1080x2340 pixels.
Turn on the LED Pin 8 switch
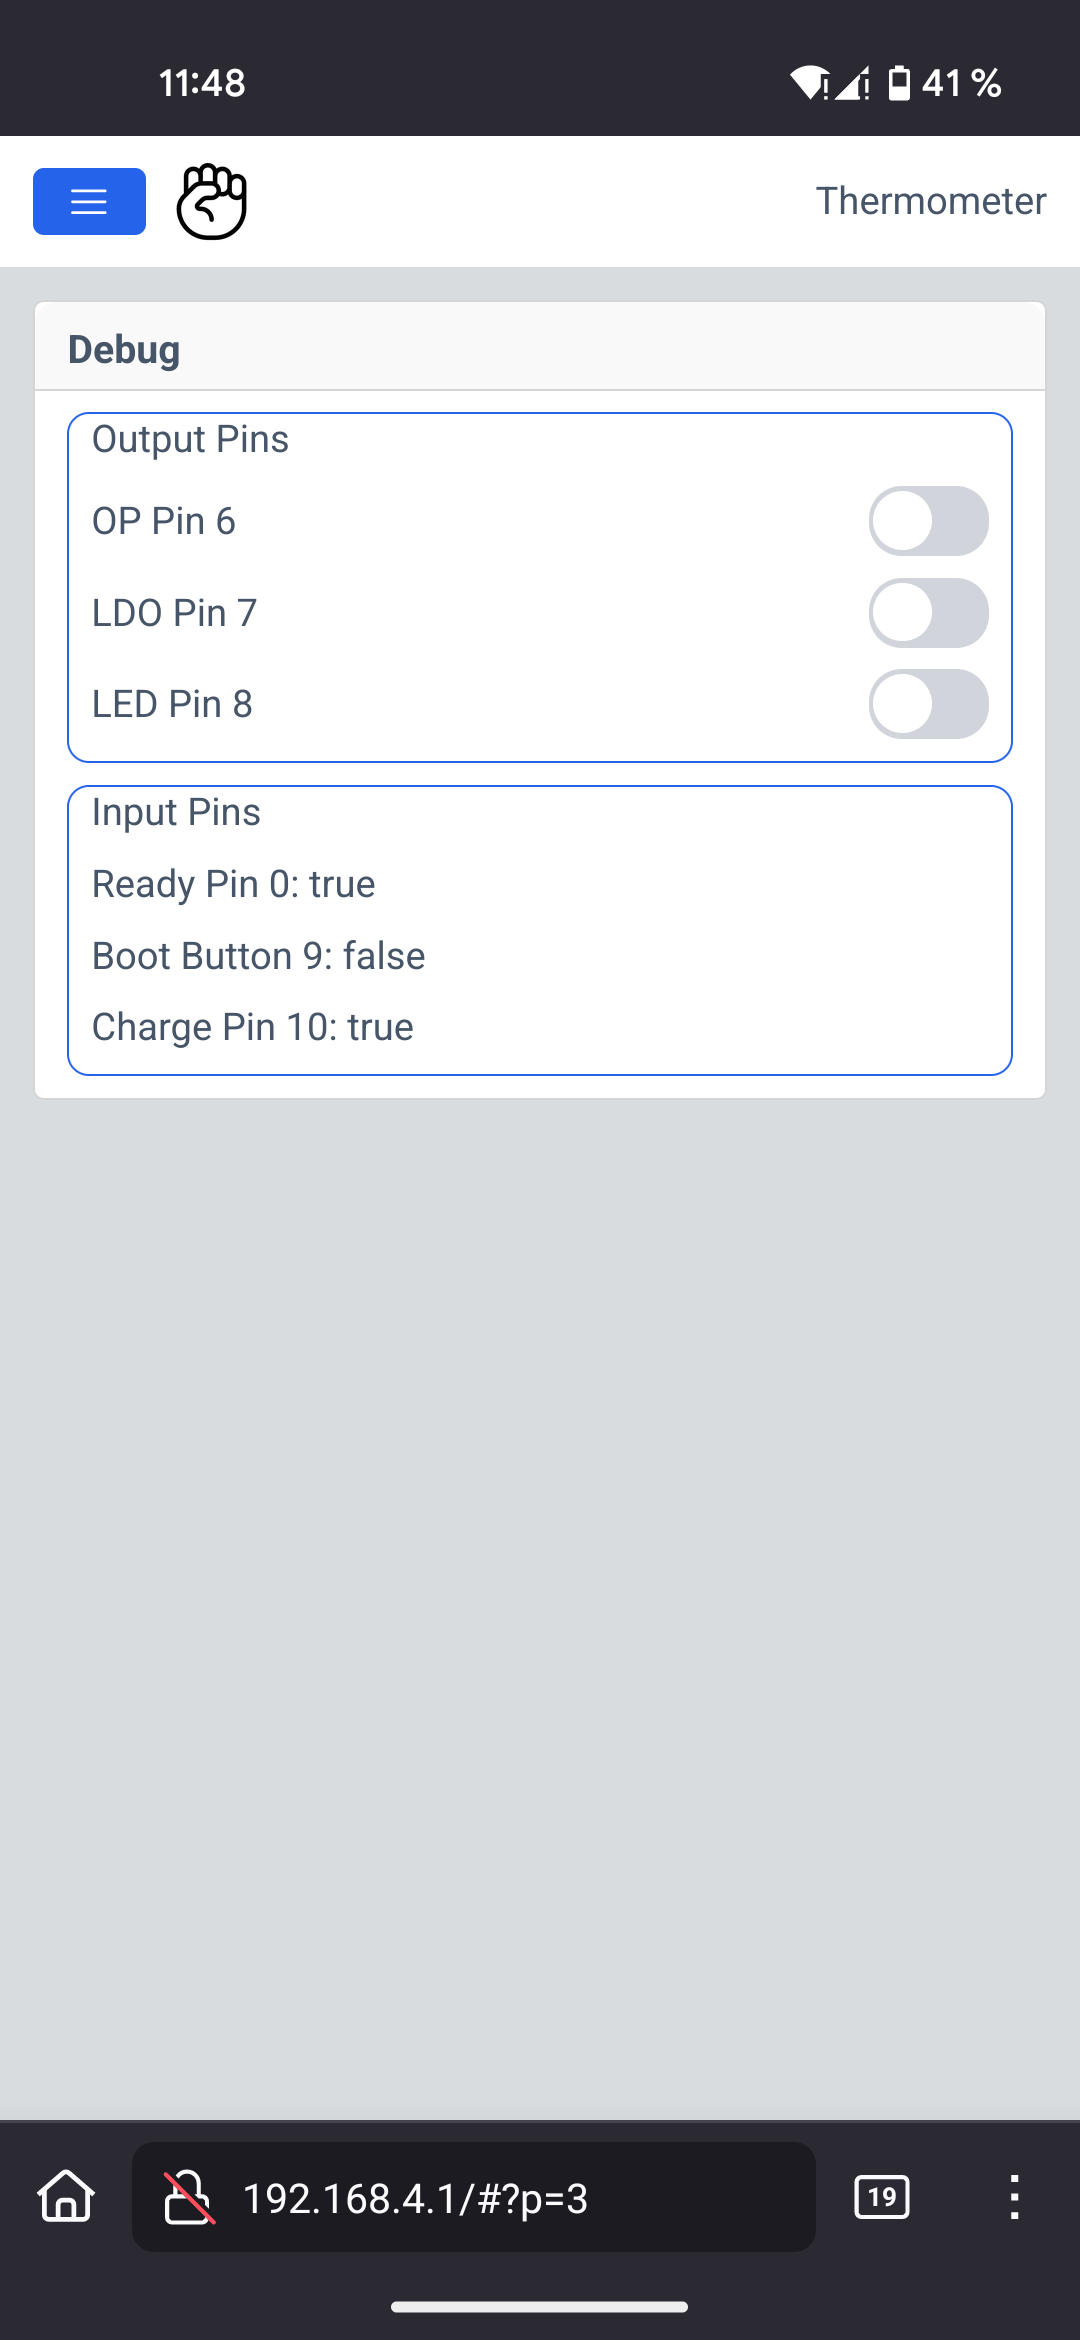coord(928,704)
